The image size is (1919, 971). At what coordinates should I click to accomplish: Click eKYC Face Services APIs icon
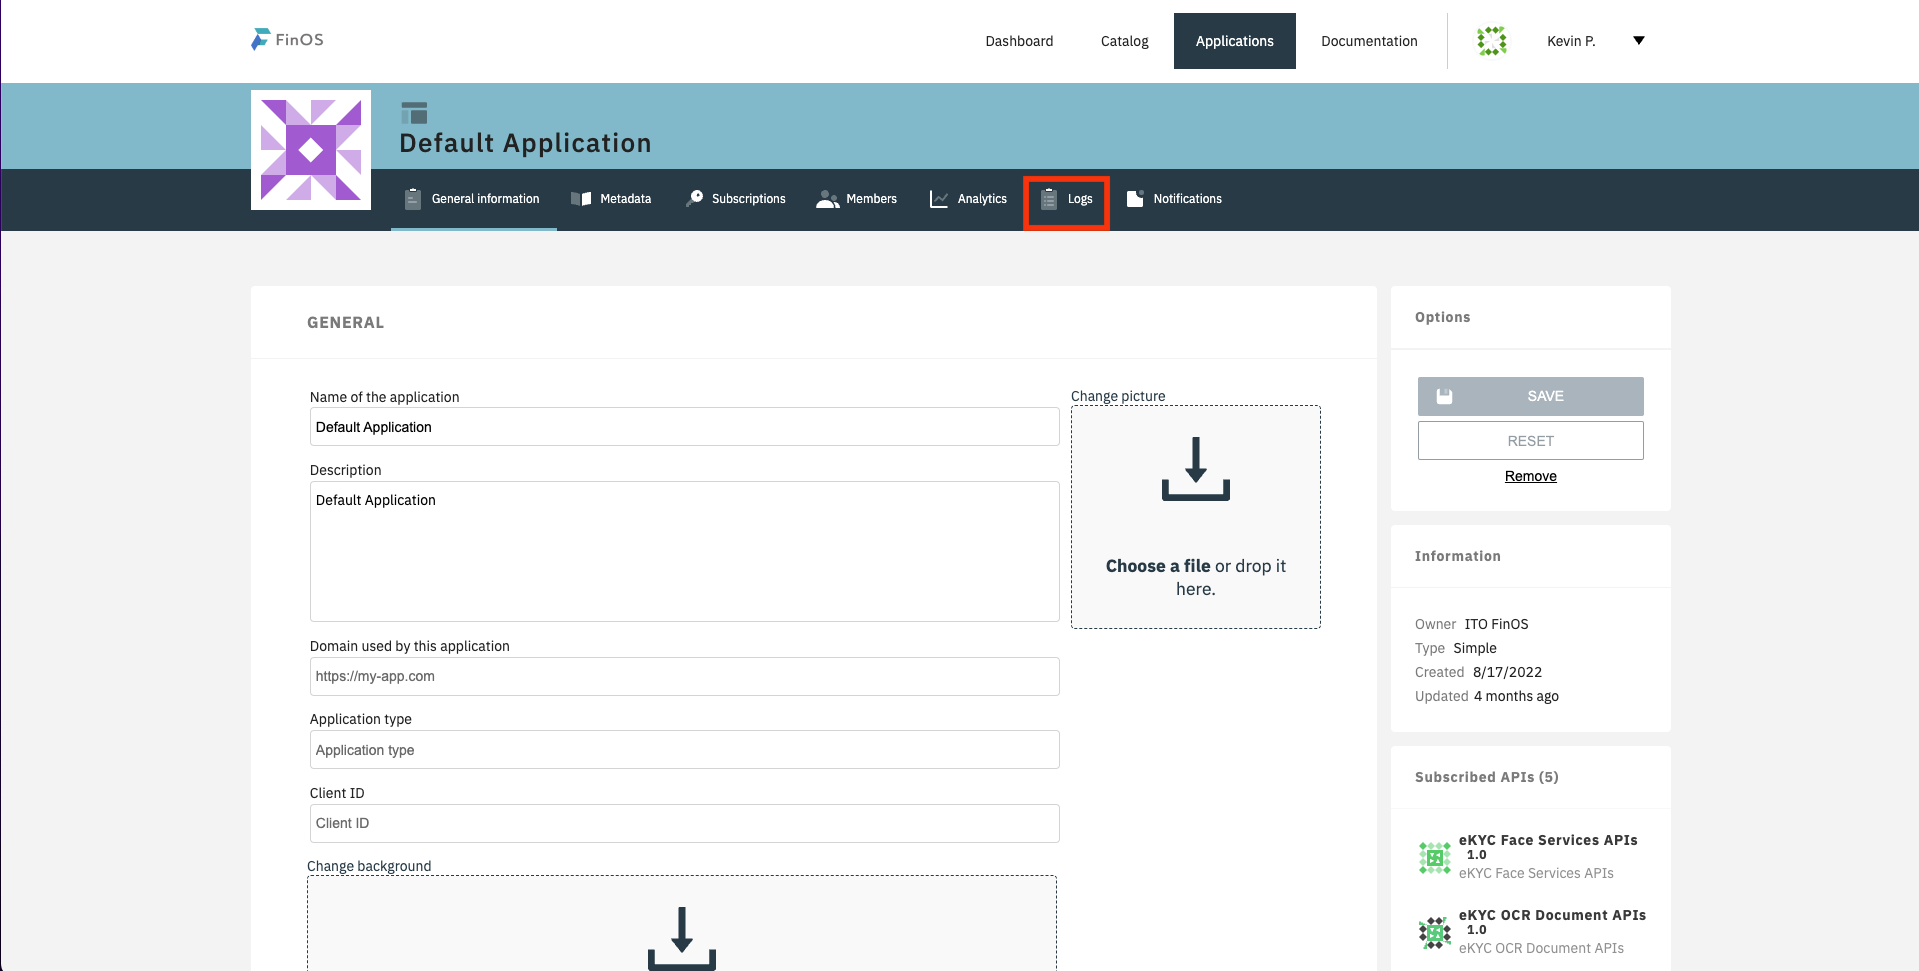point(1434,857)
